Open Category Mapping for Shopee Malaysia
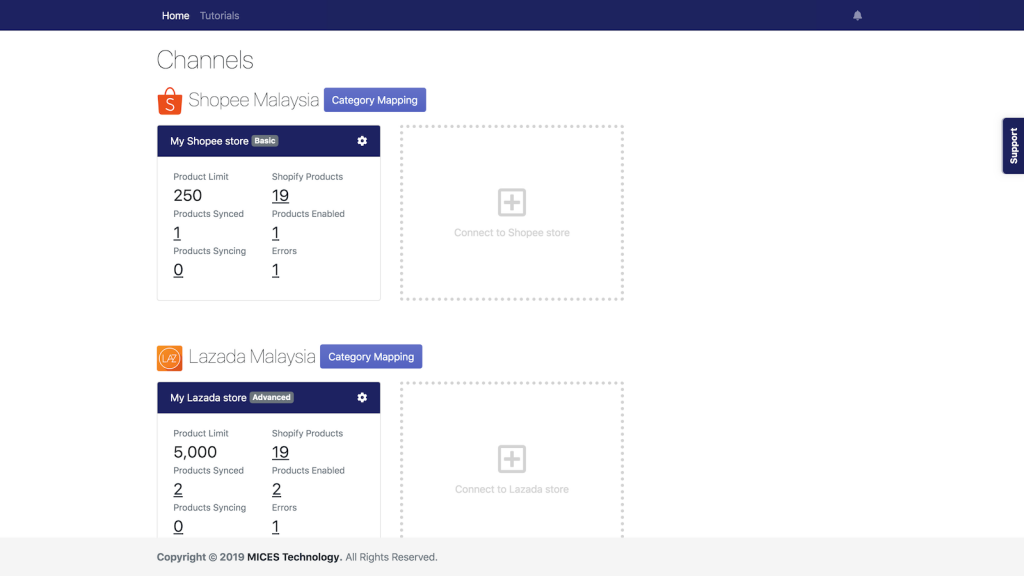Screen dimensions: 1024x576 pyautogui.click(x=374, y=100)
